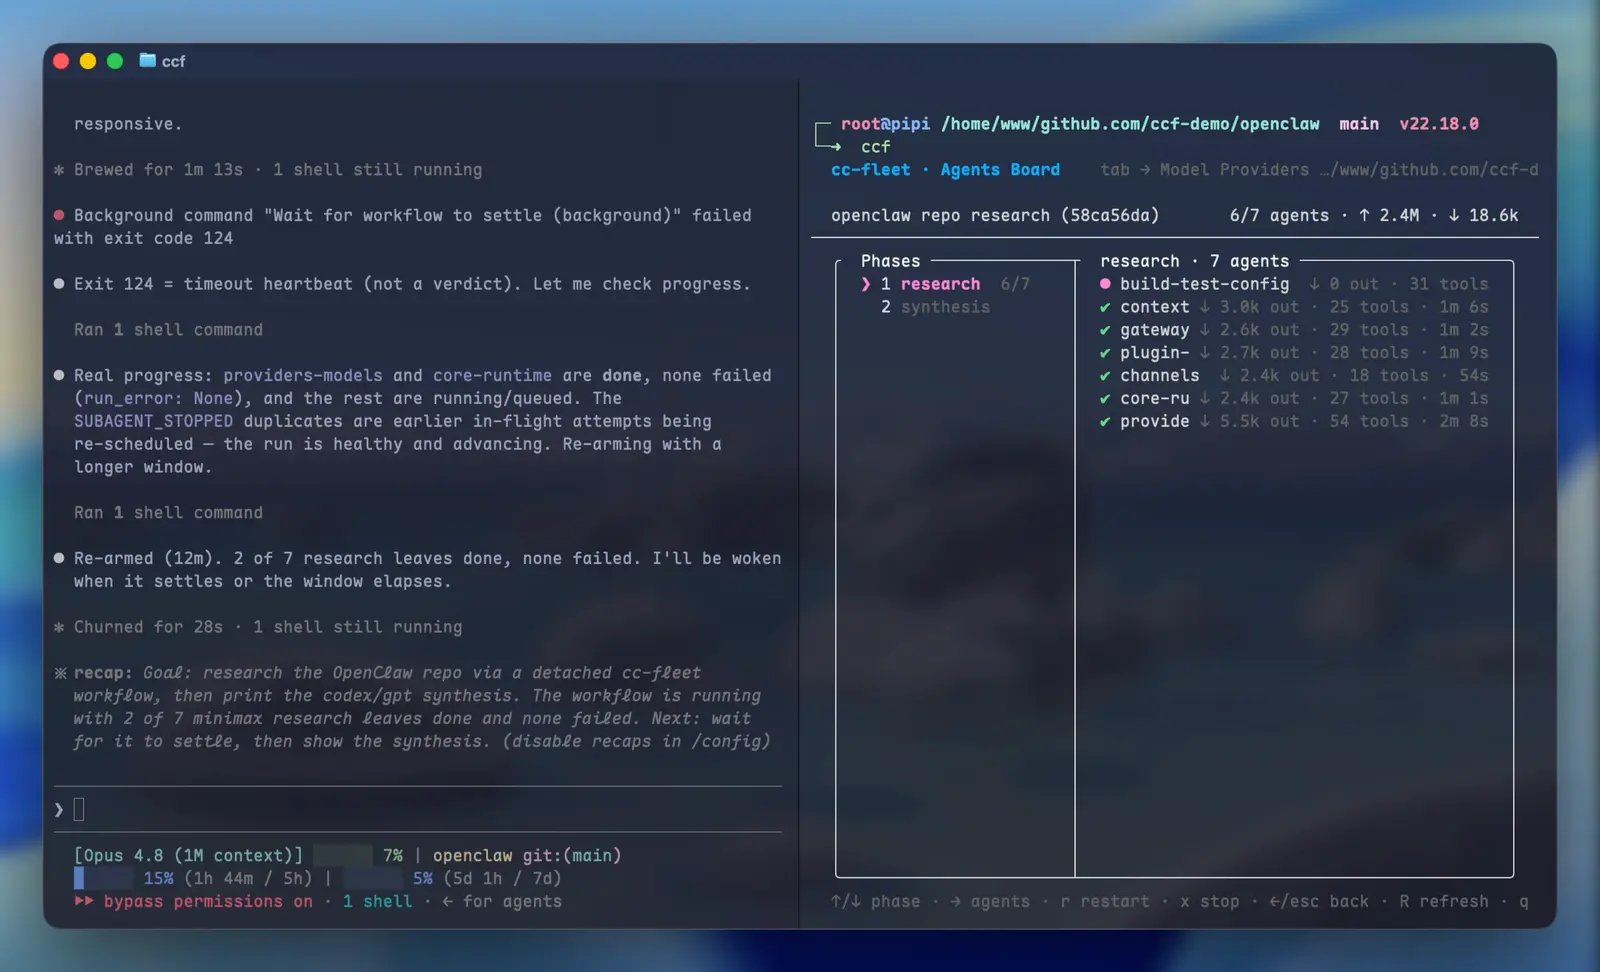Switch to Model Providers via the tab hint

point(1204,170)
